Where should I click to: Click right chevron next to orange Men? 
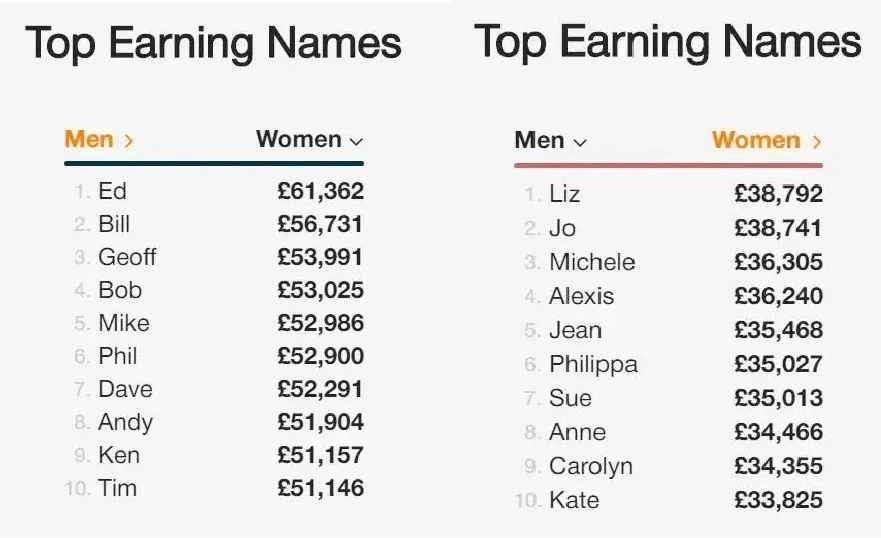(x=129, y=140)
